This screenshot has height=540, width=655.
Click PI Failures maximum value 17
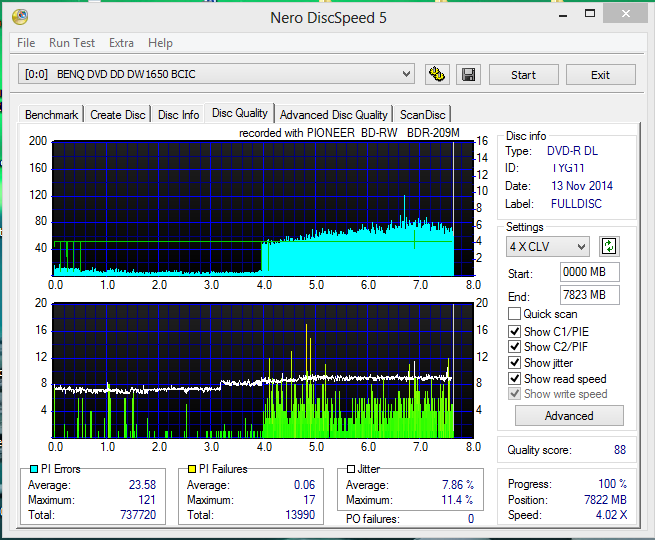(x=309, y=499)
